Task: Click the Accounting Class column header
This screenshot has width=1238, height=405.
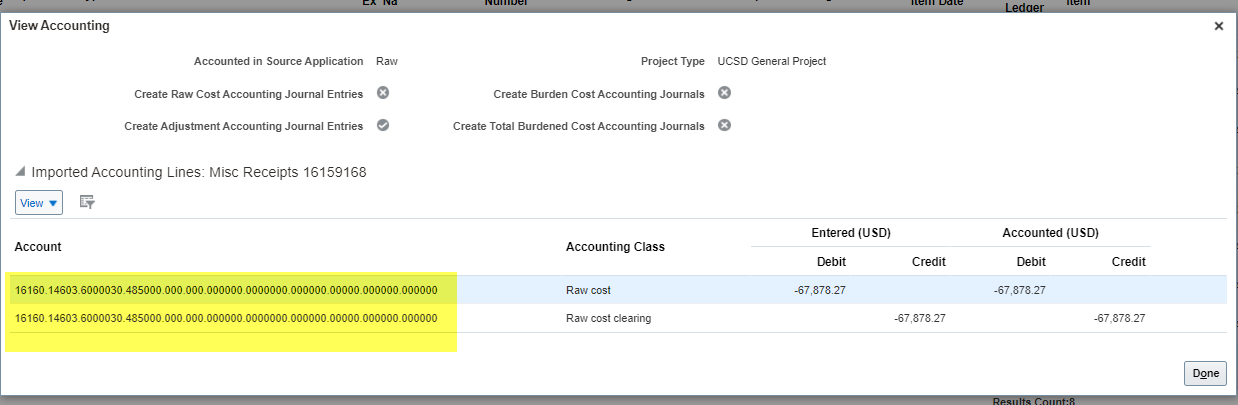Action: (x=615, y=247)
